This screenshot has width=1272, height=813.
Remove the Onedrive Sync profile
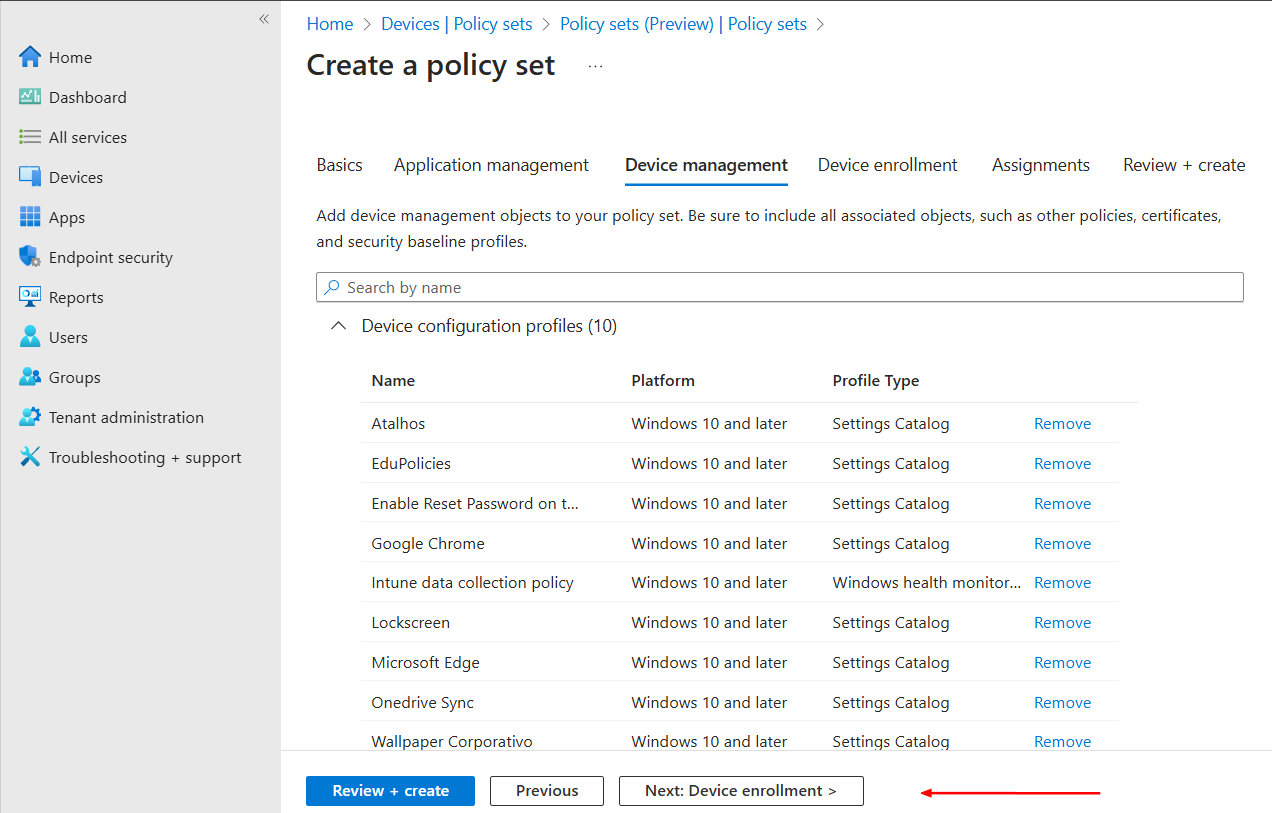tap(1062, 703)
